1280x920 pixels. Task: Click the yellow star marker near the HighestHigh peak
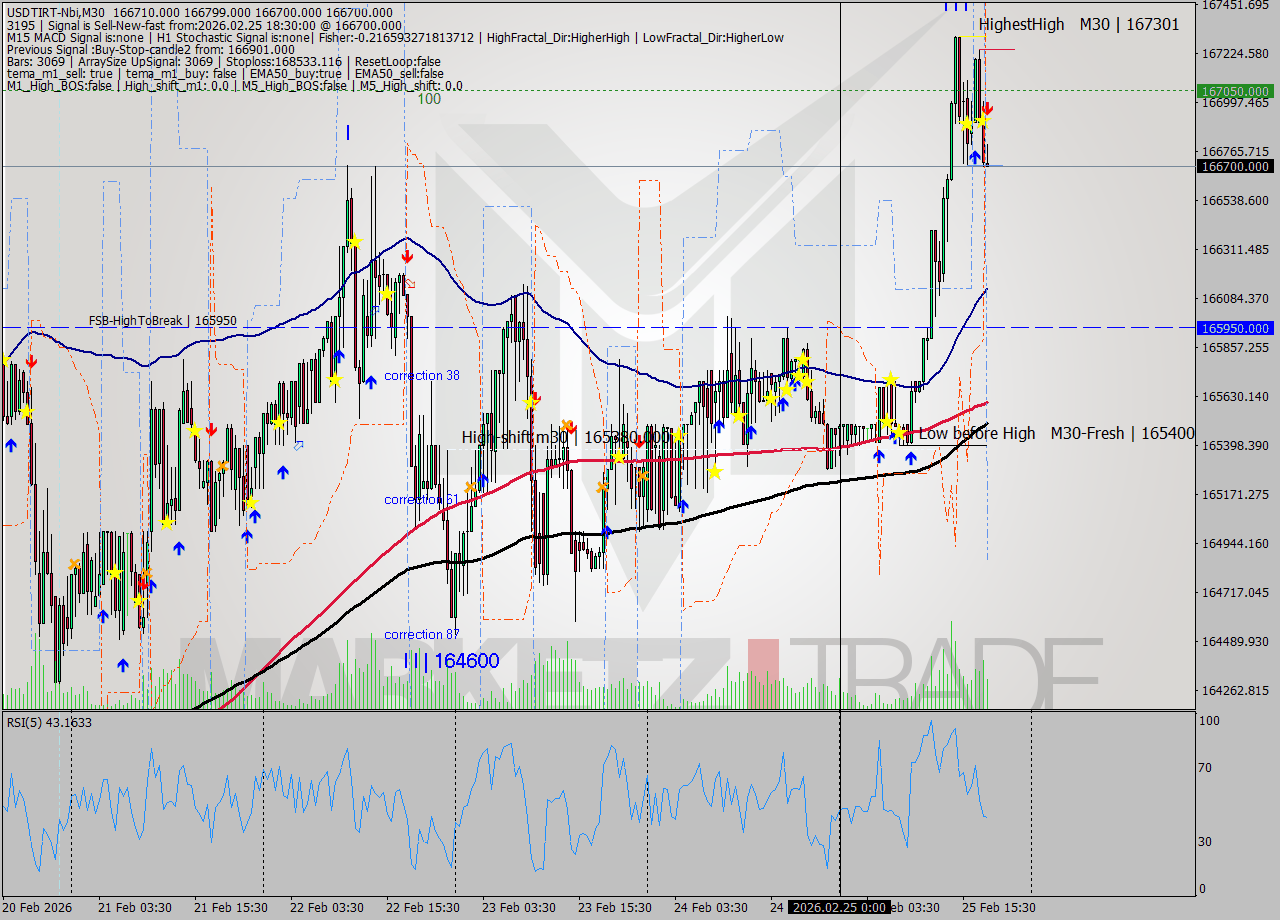pyautogui.click(x=982, y=121)
